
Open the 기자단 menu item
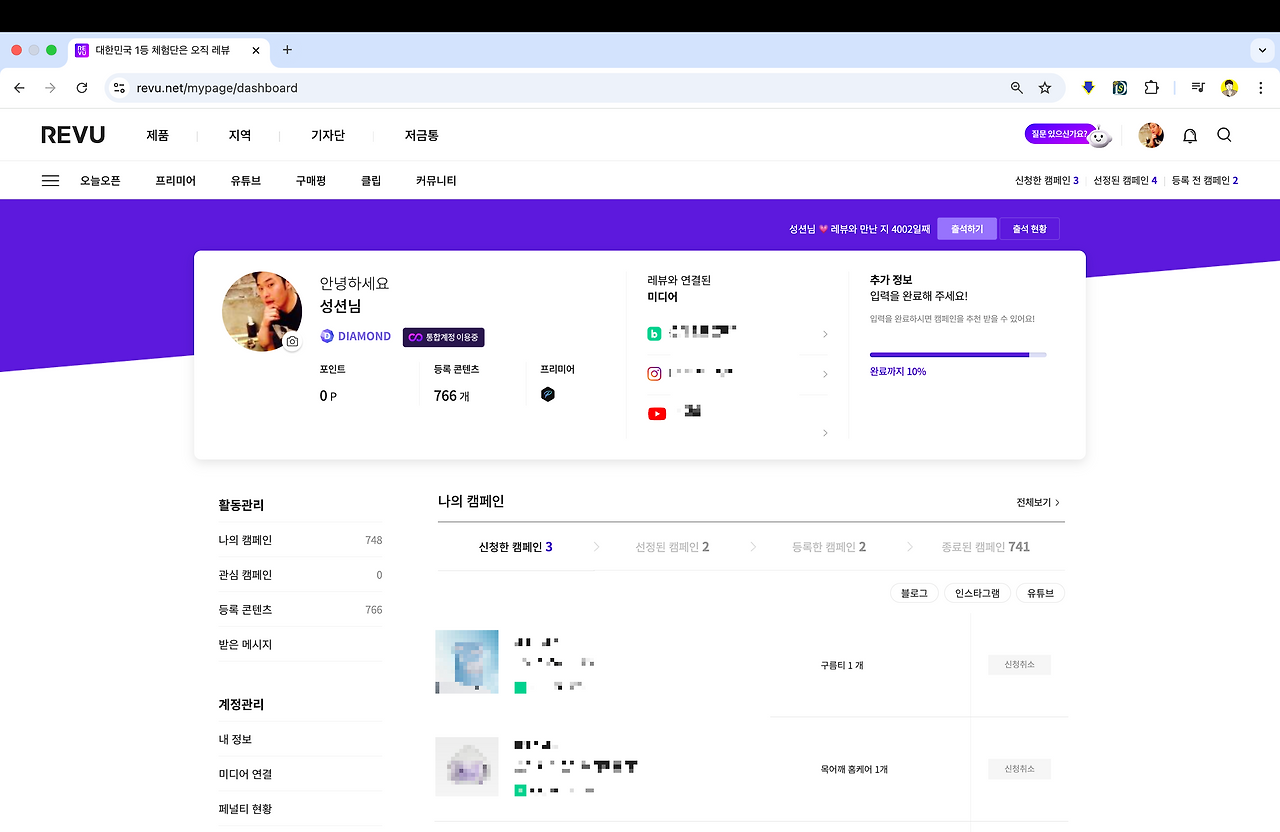coord(330,134)
